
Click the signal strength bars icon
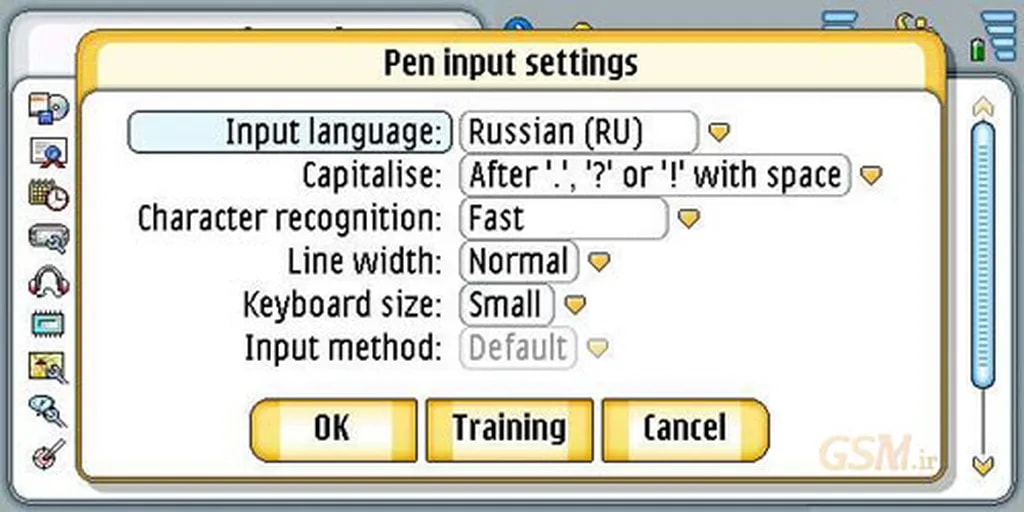[x=998, y=36]
